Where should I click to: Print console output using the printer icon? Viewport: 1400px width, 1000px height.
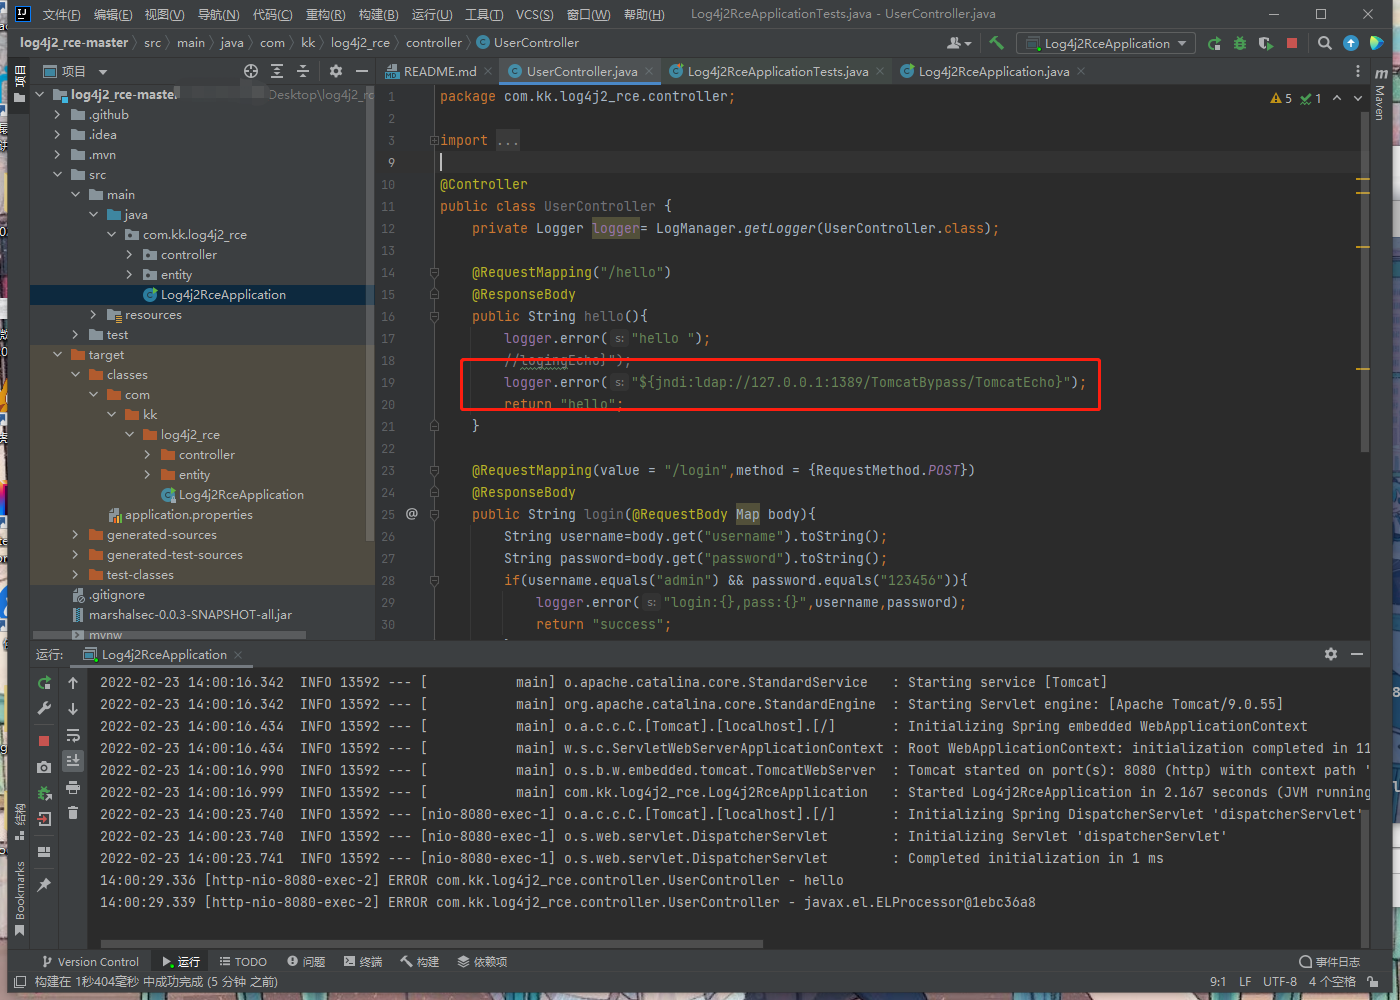(x=73, y=787)
